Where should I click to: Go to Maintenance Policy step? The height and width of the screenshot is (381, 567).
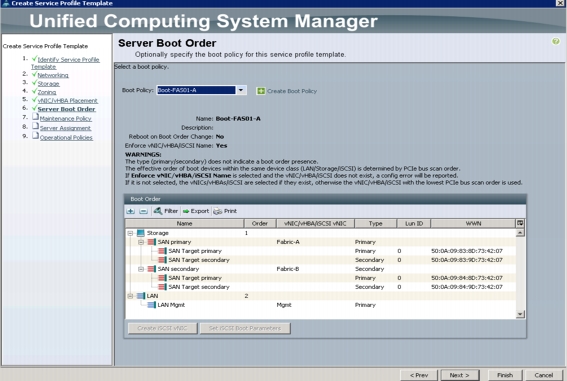click(65, 119)
